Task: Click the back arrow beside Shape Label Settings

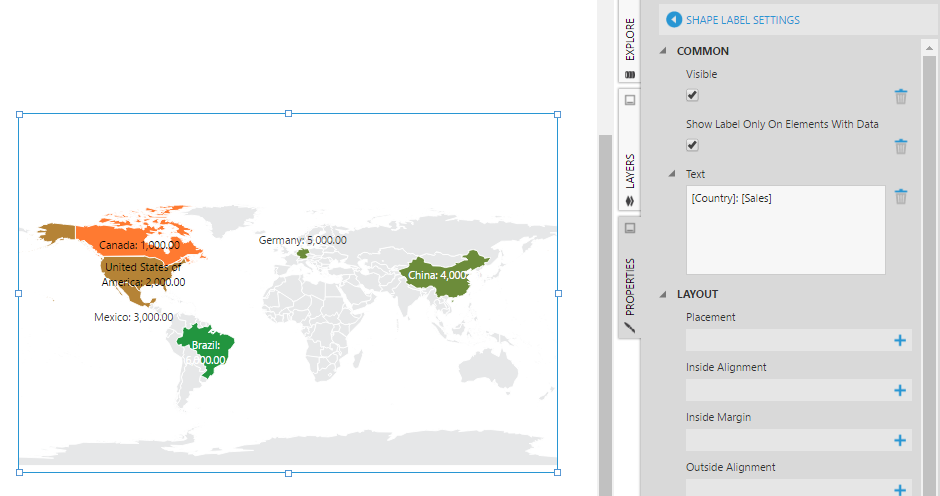Action: click(x=674, y=20)
